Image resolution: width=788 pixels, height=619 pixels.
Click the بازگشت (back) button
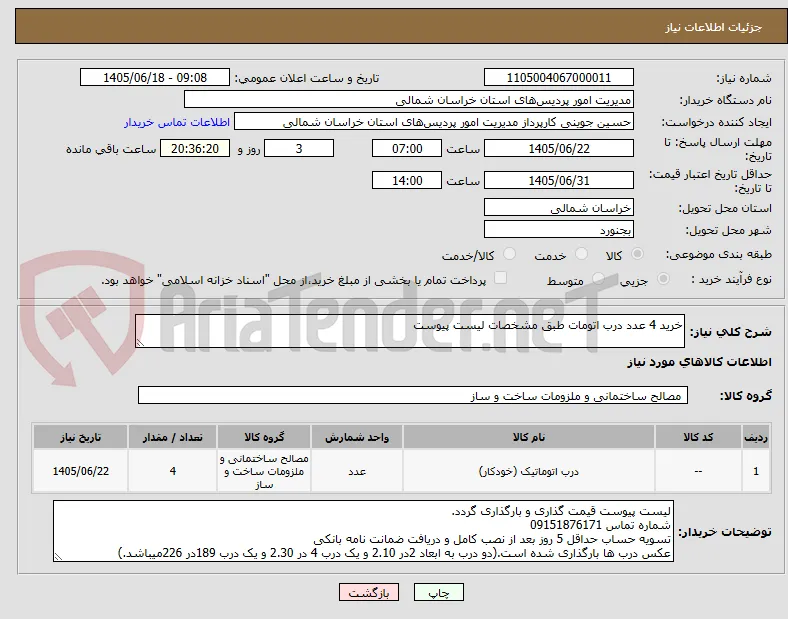tap(369, 592)
